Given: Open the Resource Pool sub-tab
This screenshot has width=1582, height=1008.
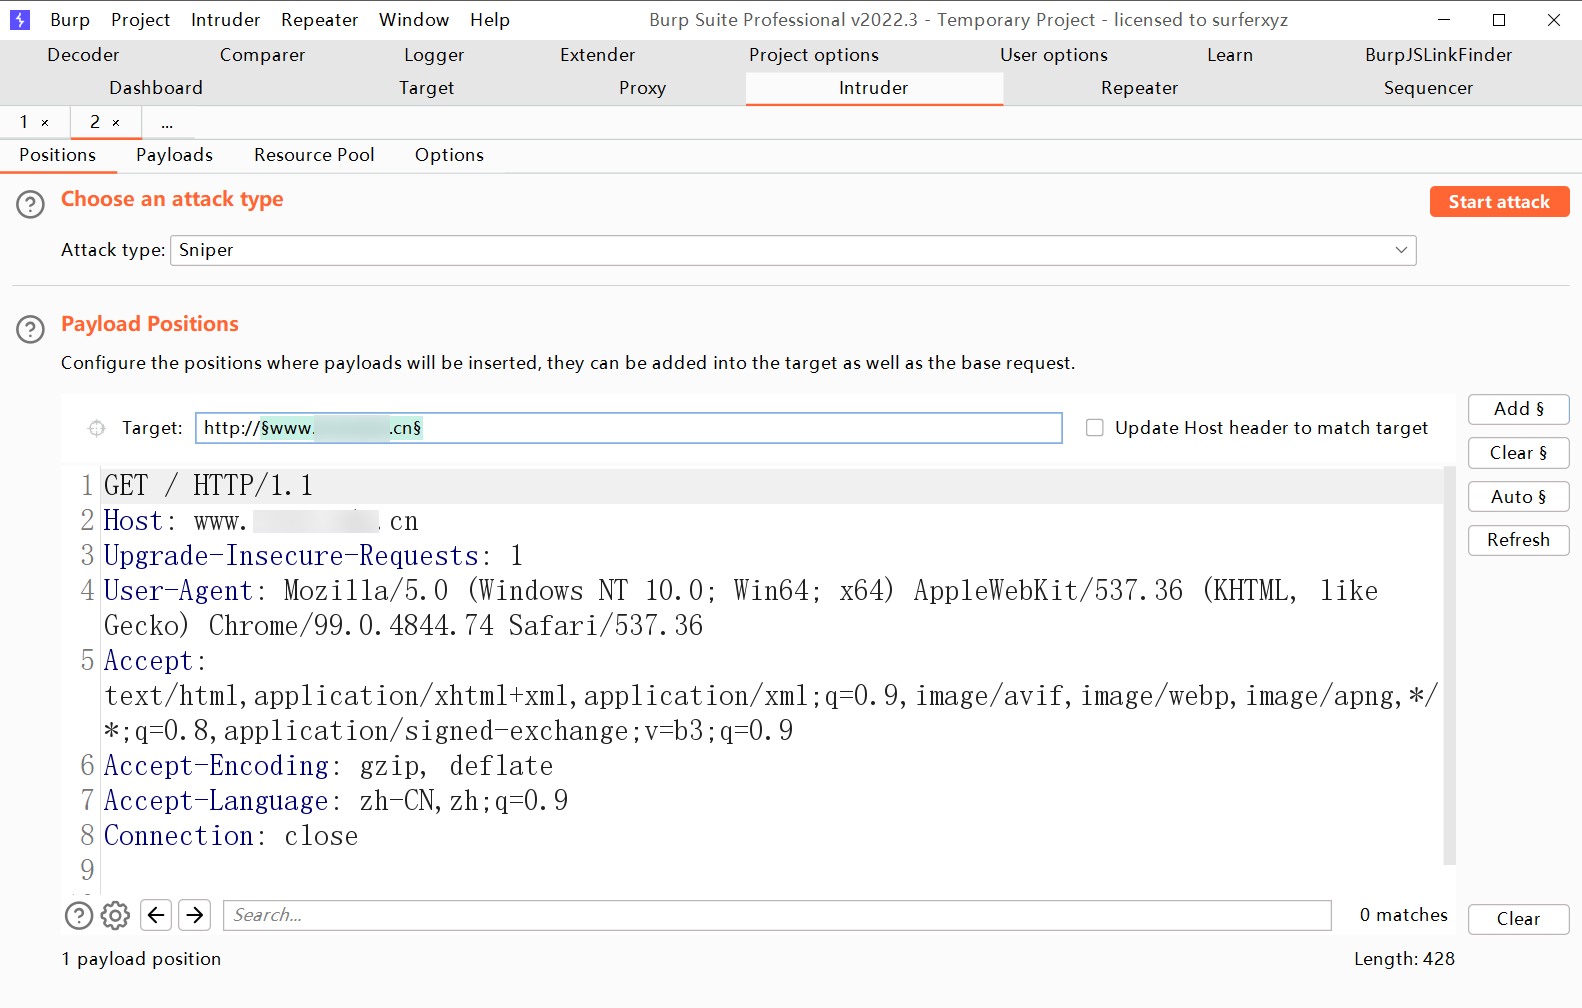Looking at the screenshot, I should [314, 155].
